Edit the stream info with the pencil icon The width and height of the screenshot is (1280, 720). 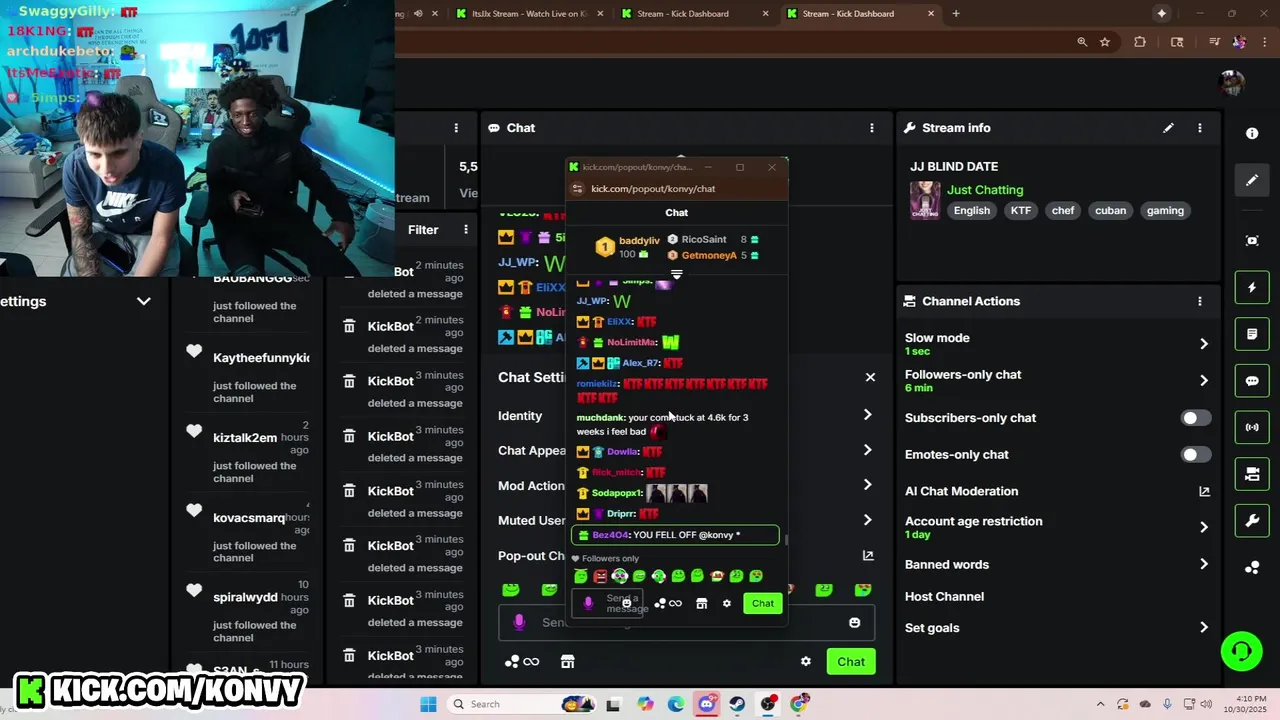click(x=1168, y=128)
